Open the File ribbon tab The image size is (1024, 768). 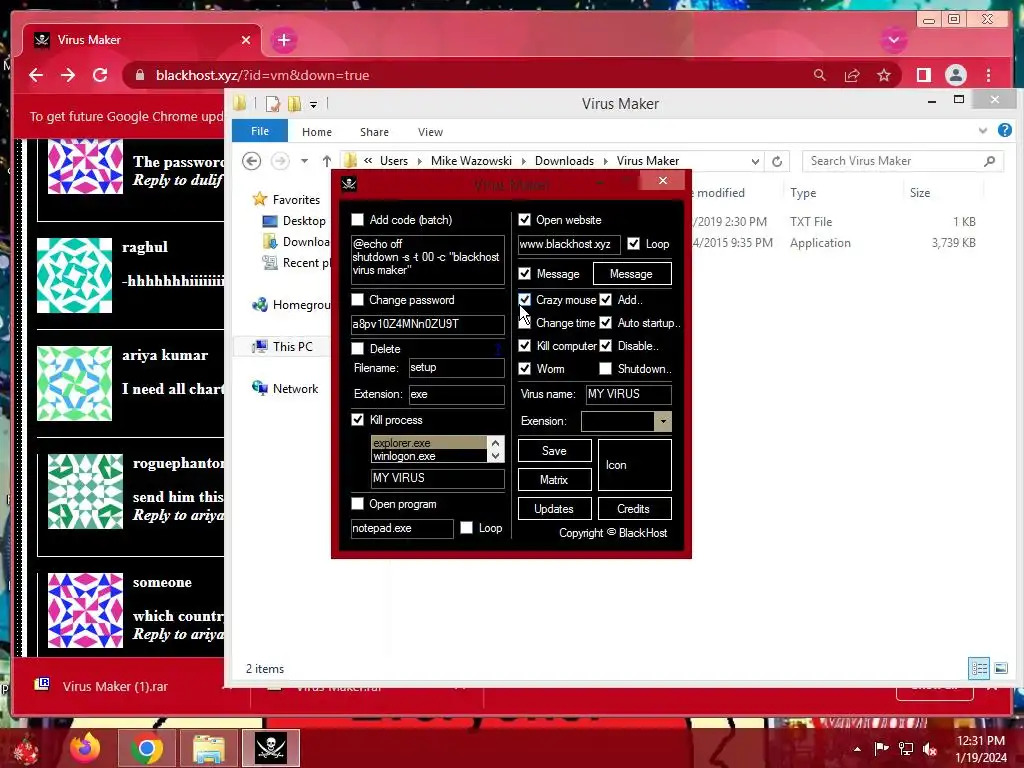click(260, 131)
